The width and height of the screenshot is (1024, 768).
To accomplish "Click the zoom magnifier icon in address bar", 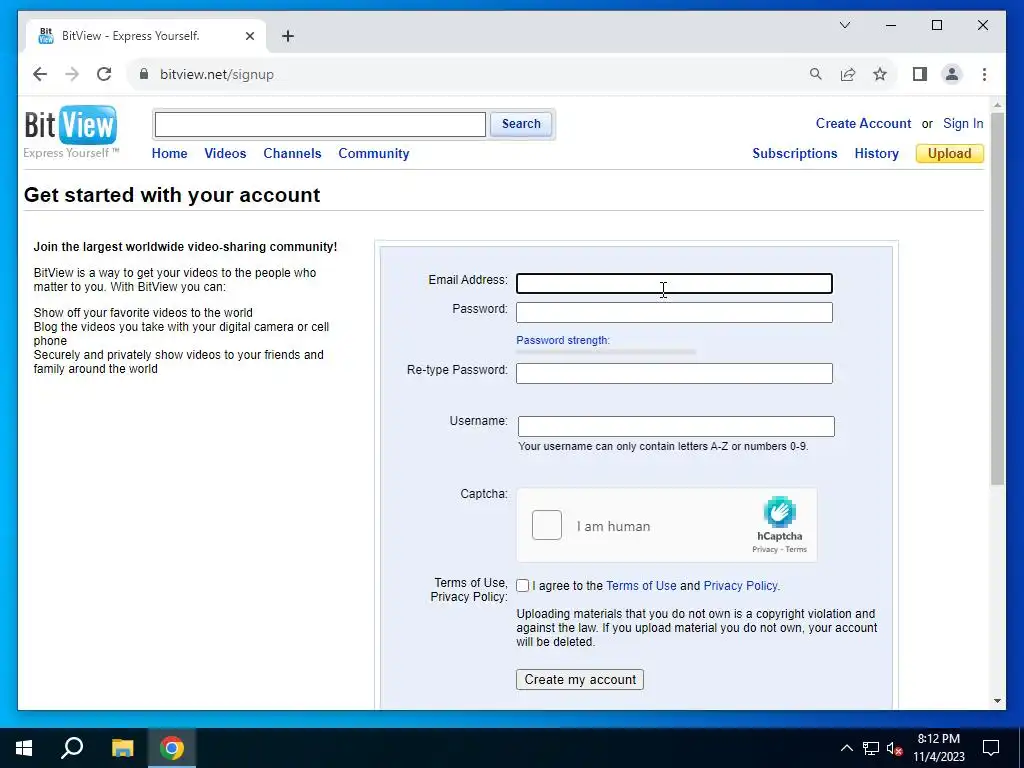I will (x=816, y=74).
